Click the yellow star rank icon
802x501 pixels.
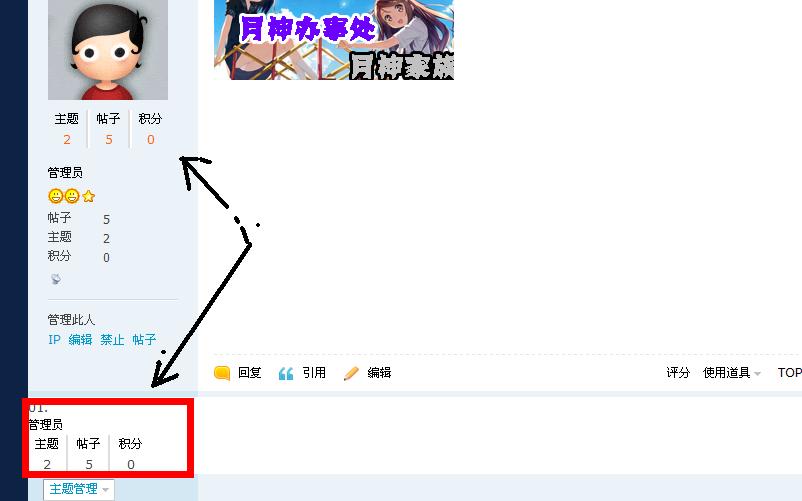pos(88,196)
